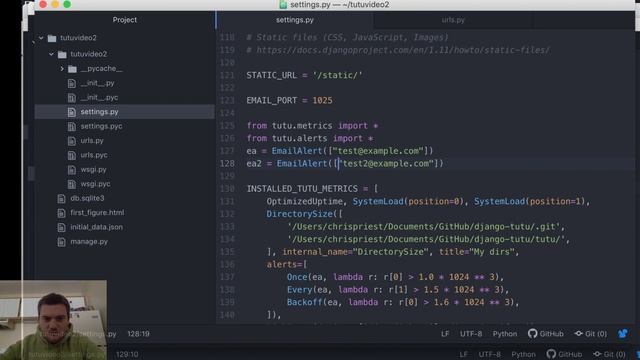This screenshot has width=640, height=360.
Task: Click the djangoproject docs URL comment
Action: [403, 50]
